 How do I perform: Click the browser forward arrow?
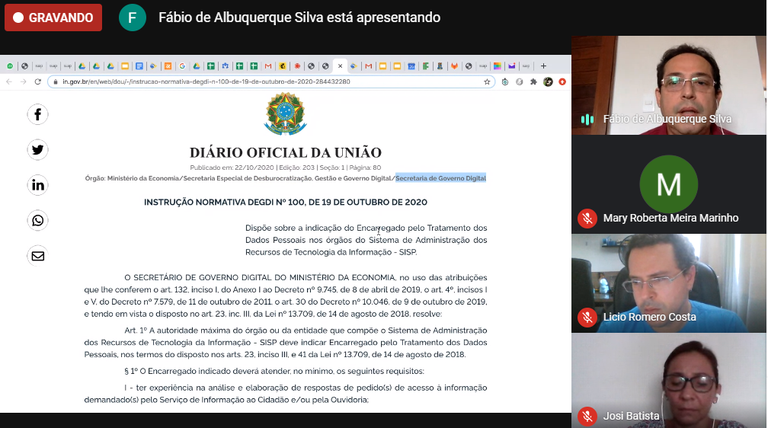click(x=23, y=82)
